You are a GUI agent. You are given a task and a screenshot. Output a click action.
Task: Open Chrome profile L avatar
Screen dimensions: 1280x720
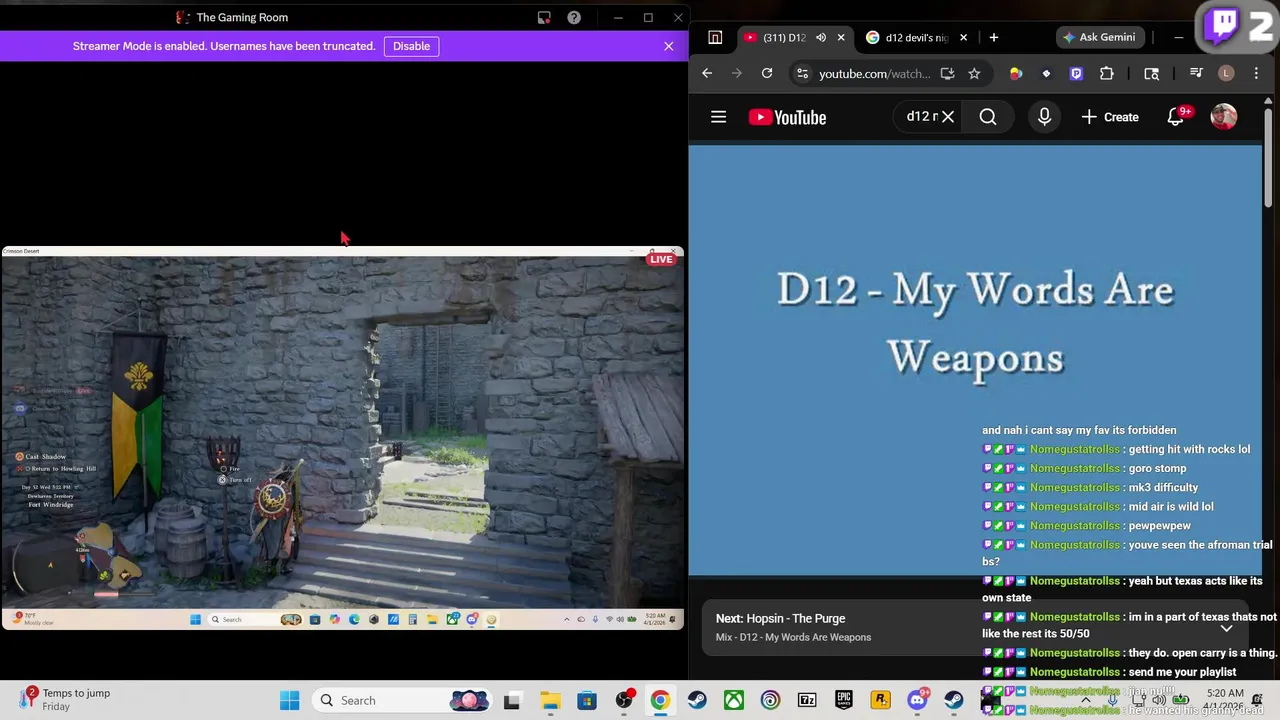click(x=1226, y=73)
